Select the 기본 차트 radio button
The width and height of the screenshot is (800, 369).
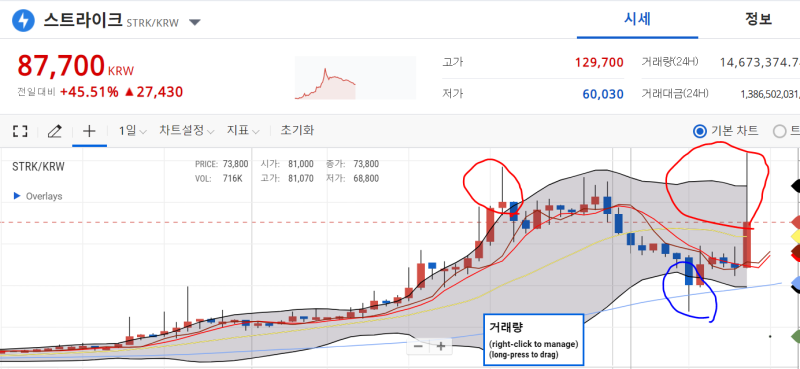point(699,131)
